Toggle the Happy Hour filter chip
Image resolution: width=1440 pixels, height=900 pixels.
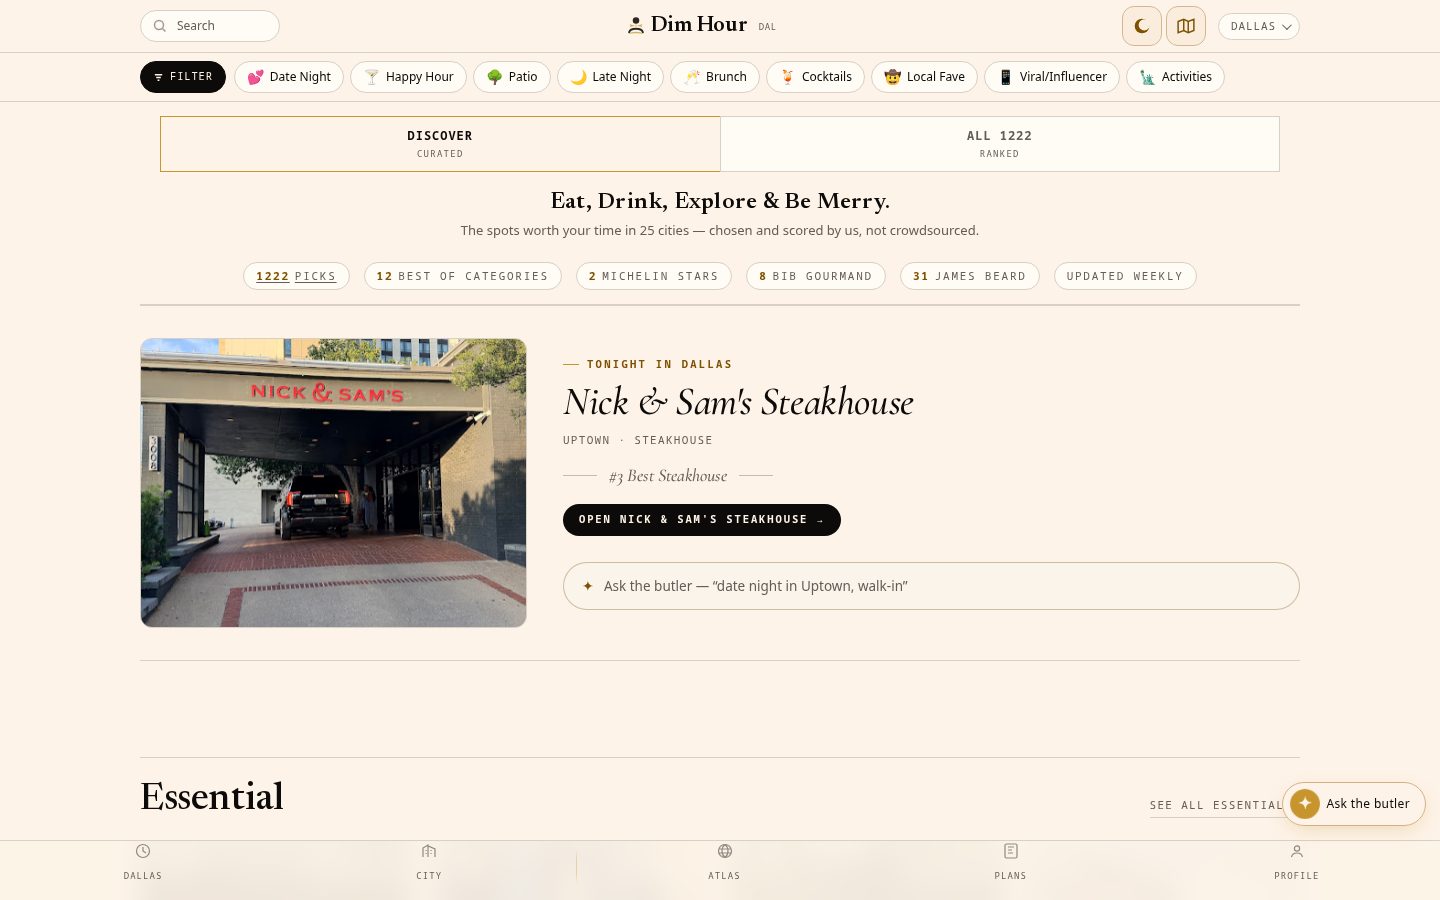click(408, 77)
